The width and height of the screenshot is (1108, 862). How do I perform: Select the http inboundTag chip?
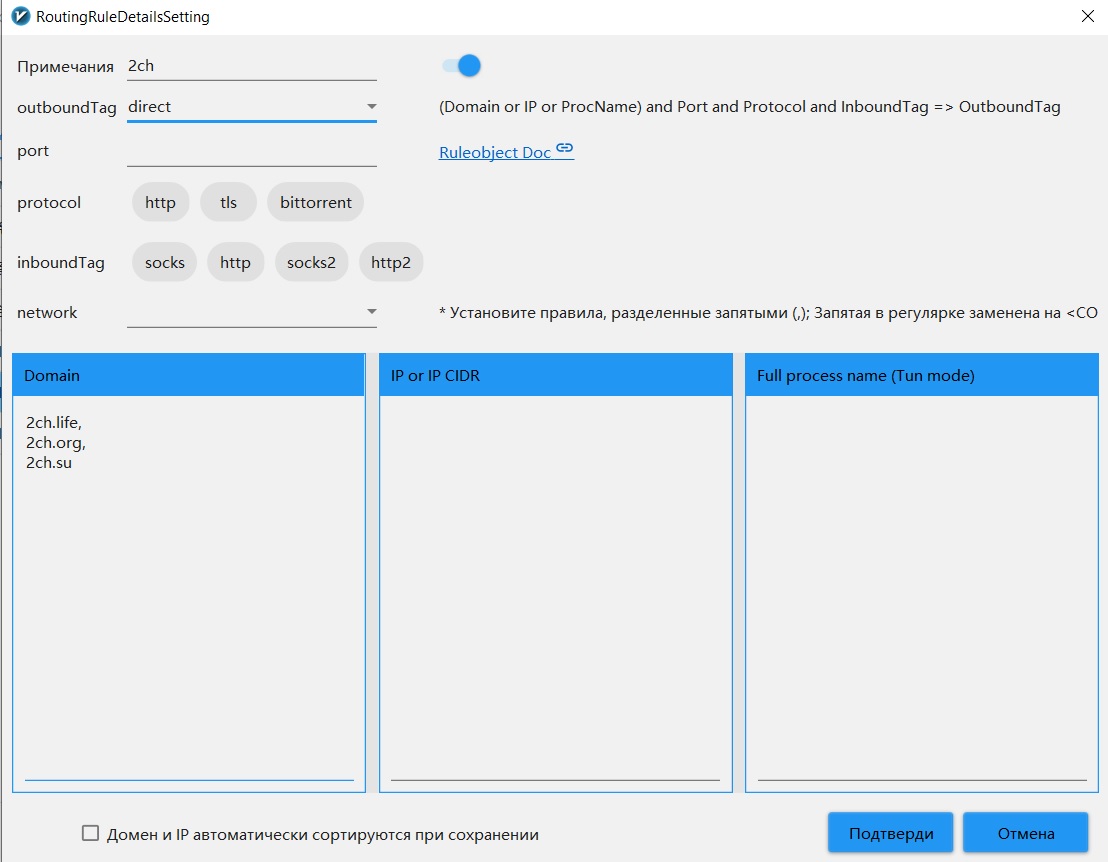tap(235, 262)
